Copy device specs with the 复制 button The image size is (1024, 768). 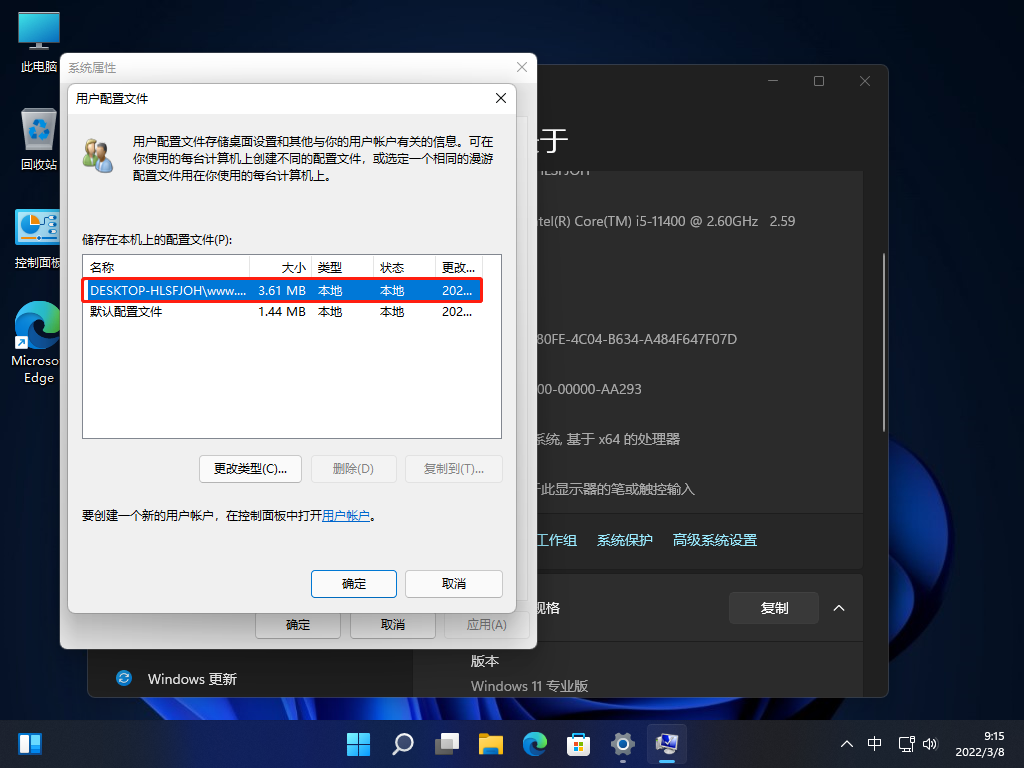(773, 608)
